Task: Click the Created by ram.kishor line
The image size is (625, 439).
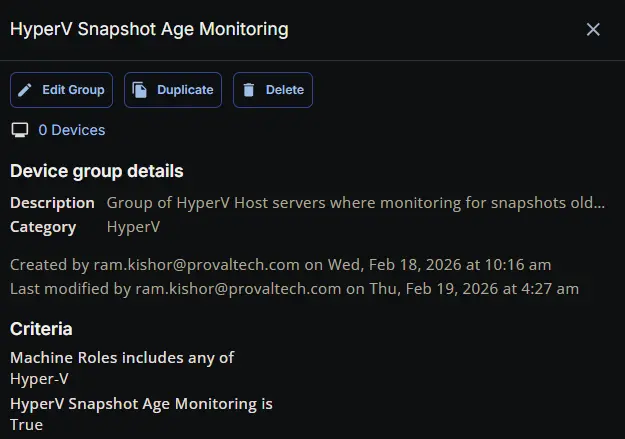Action: 280,264
